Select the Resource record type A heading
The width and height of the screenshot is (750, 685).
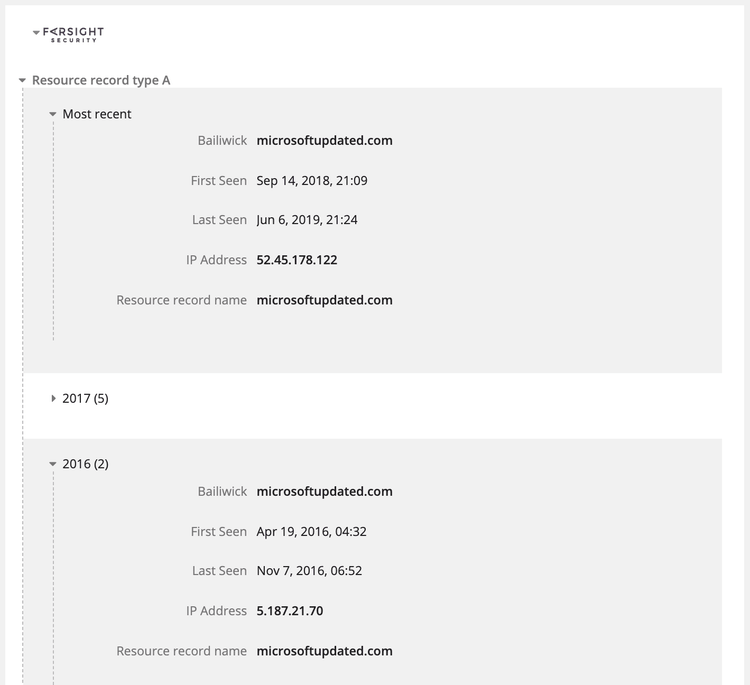(x=101, y=80)
